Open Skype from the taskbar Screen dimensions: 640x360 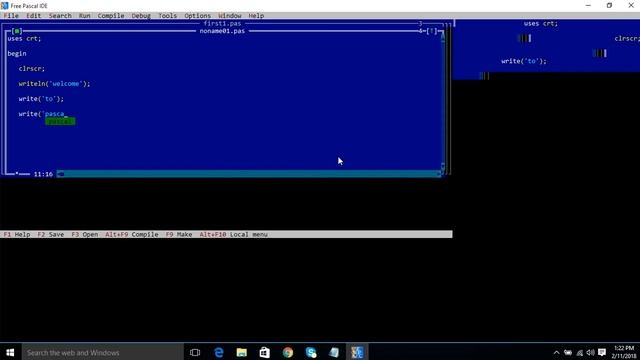tap(311, 352)
